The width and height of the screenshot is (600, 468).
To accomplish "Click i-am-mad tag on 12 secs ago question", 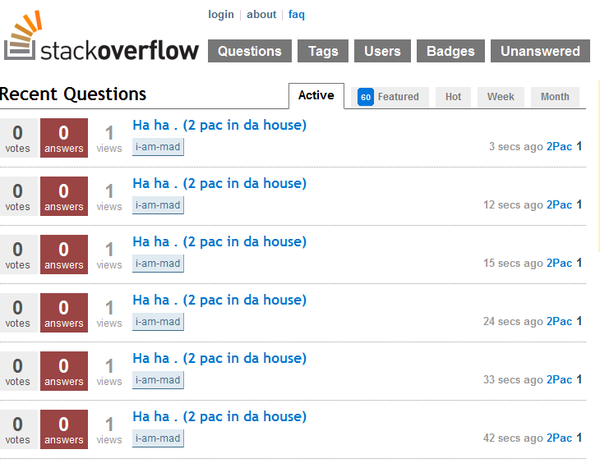I will pos(158,205).
